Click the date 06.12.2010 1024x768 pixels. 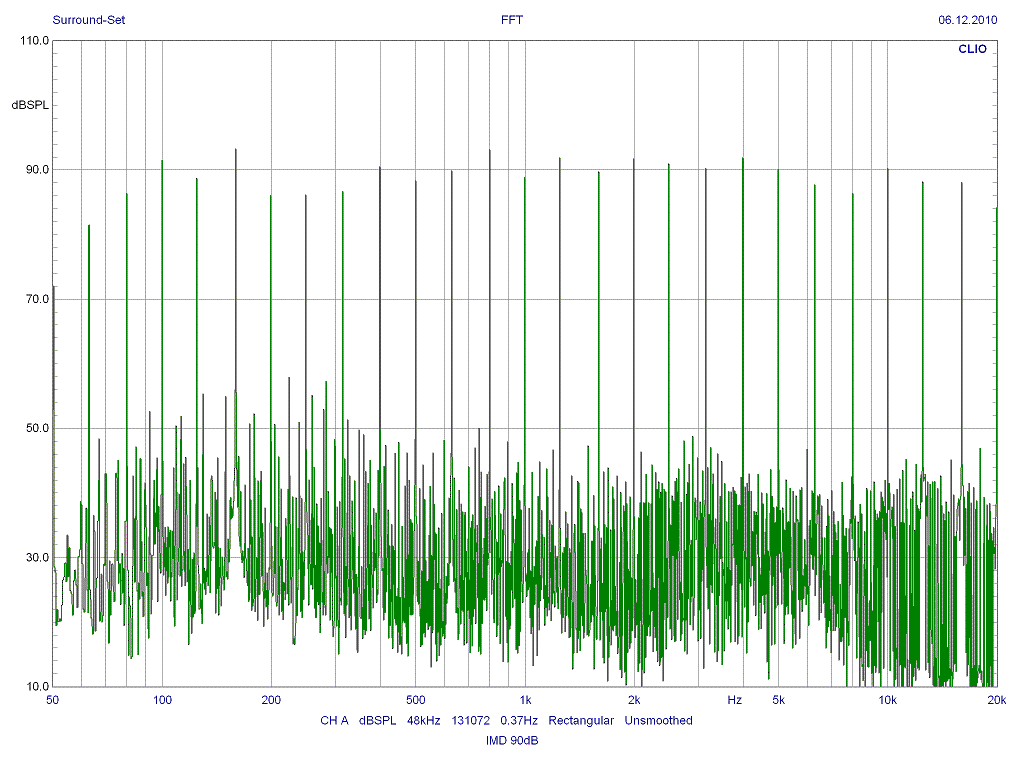[x=966, y=20]
